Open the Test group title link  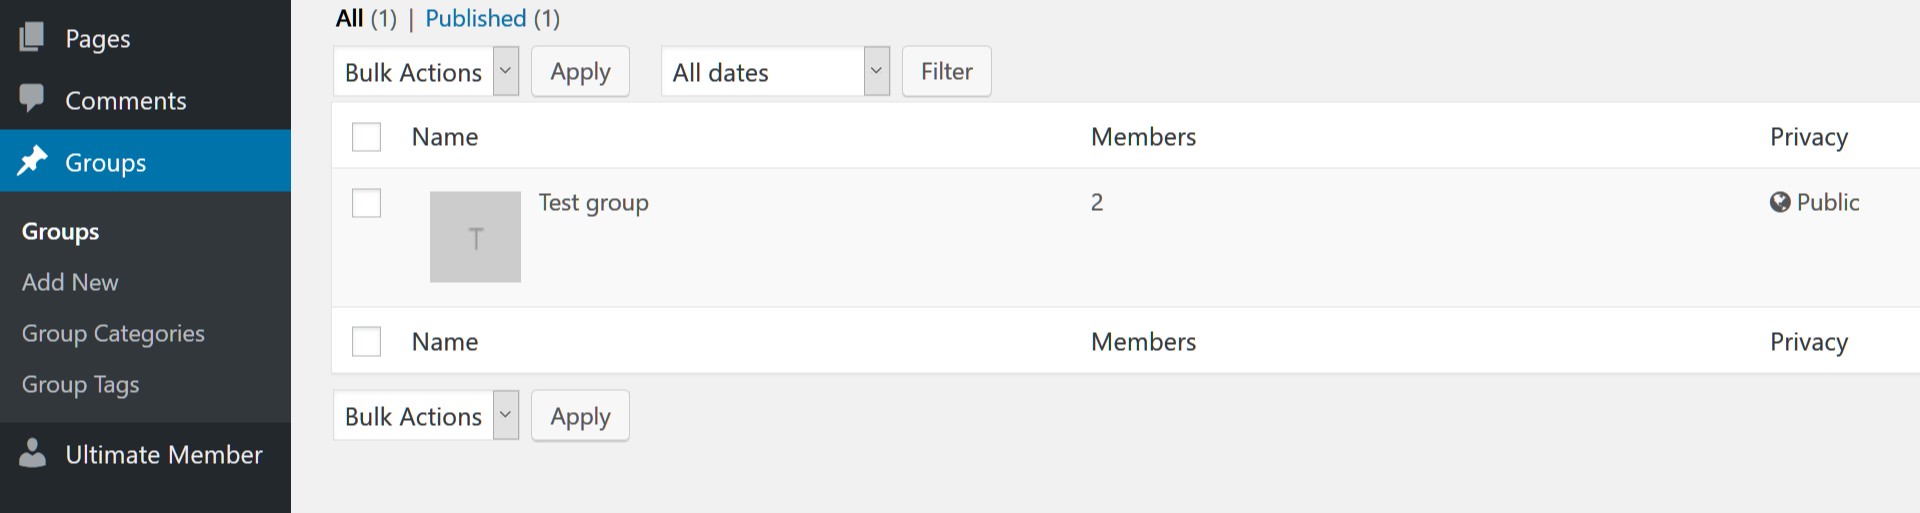(x=593, y=203)
